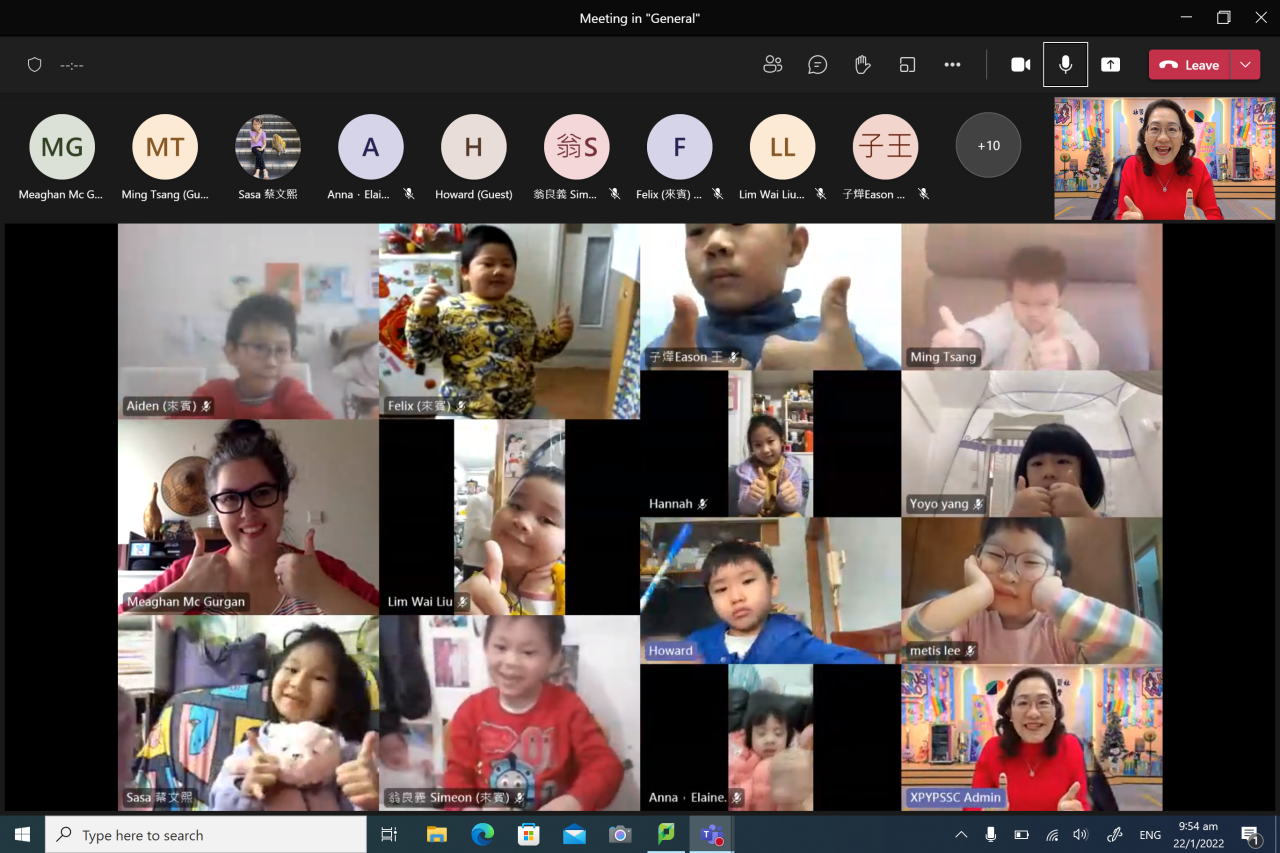Select the XPYPSSC Admin video tile

[1031, 738]
